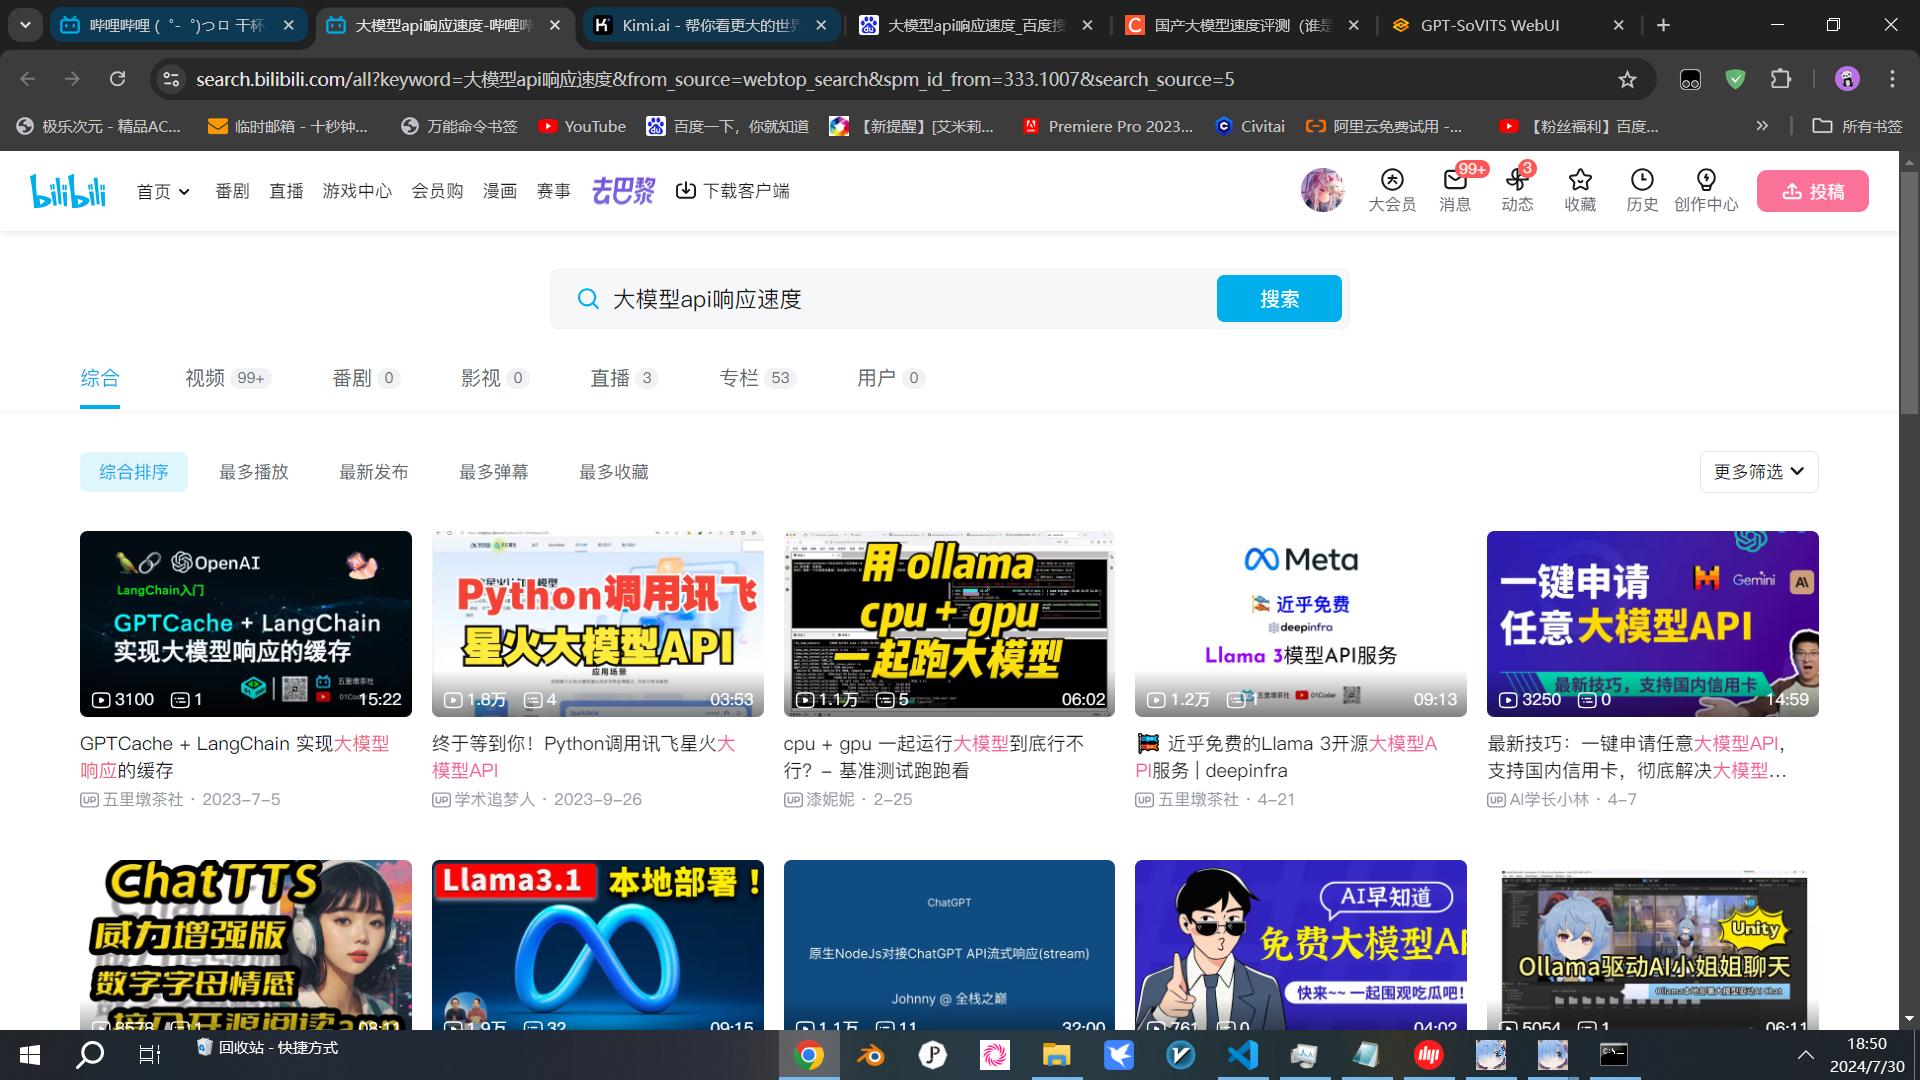Open a new browser tab
The image size is (1920, 1080).
[x=1663, y=25]
